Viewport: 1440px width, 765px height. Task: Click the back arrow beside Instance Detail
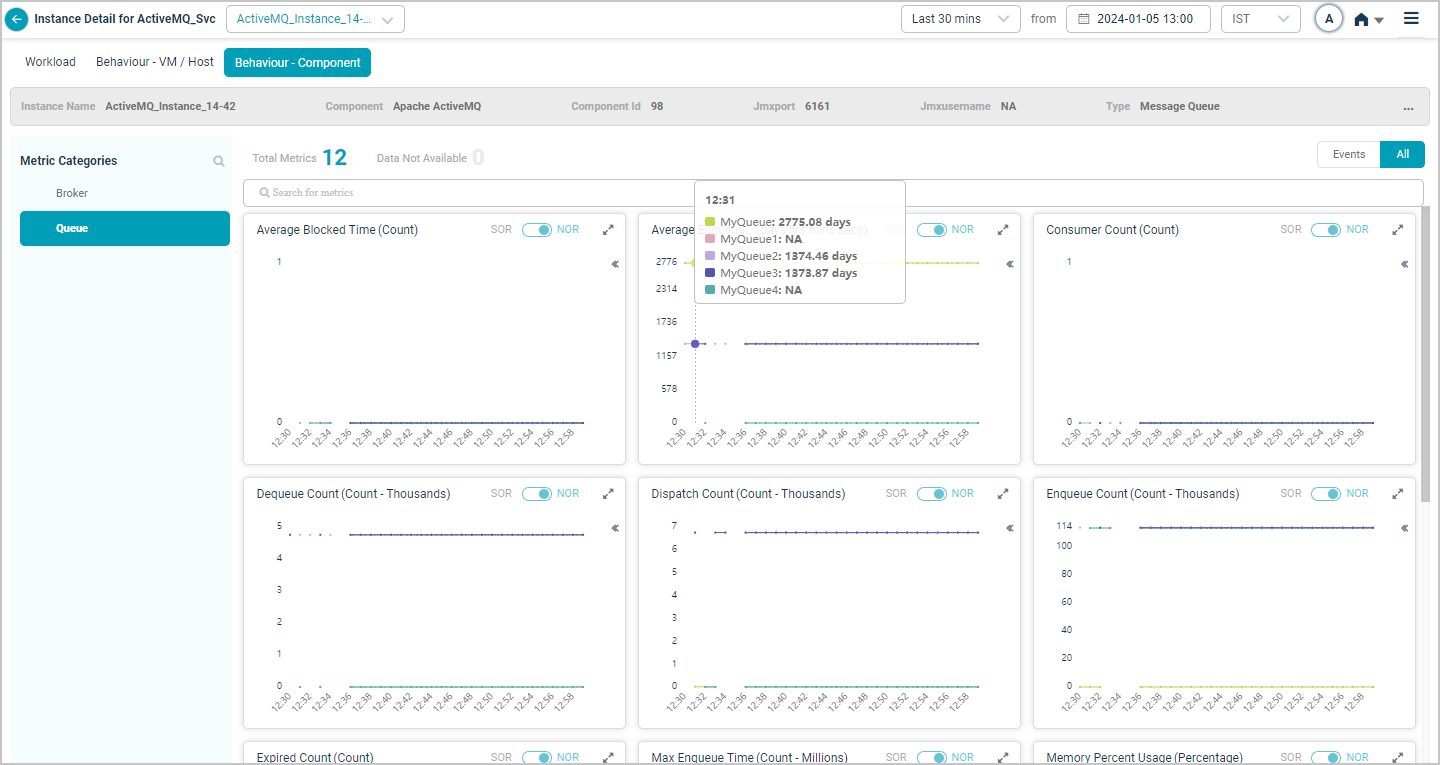point(17,19)
